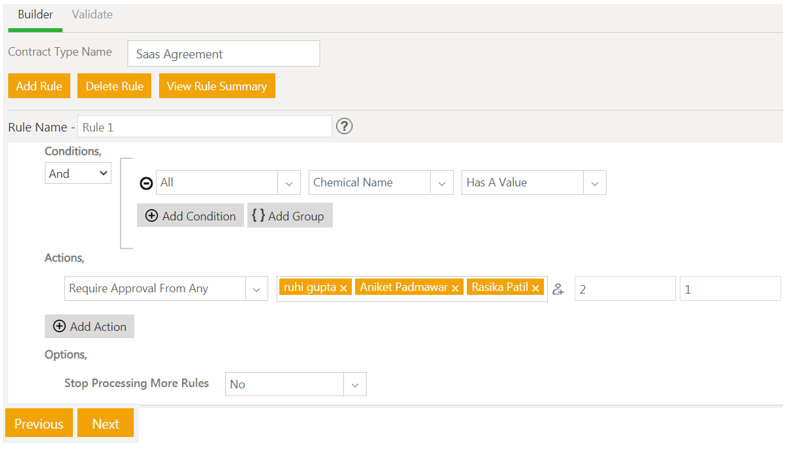788x451 pixels.
Task: Click Add Action button
Action: click(89, 326)
